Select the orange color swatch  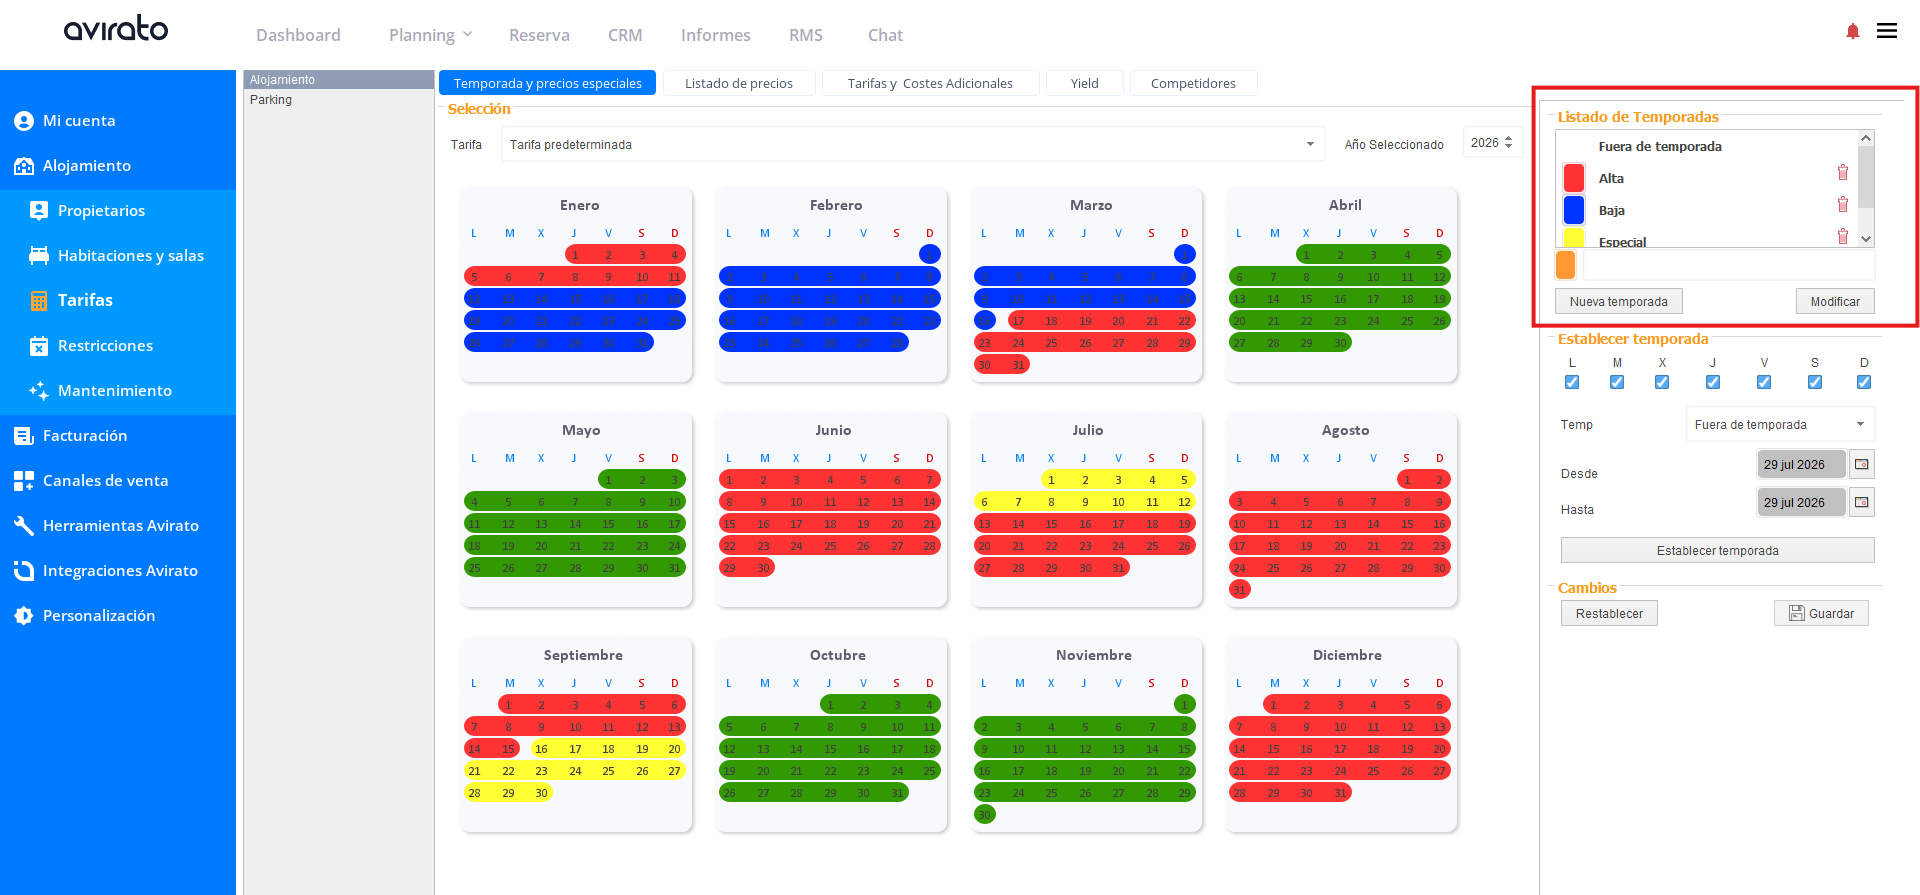pyautogui.click(x=1566, y=265)
